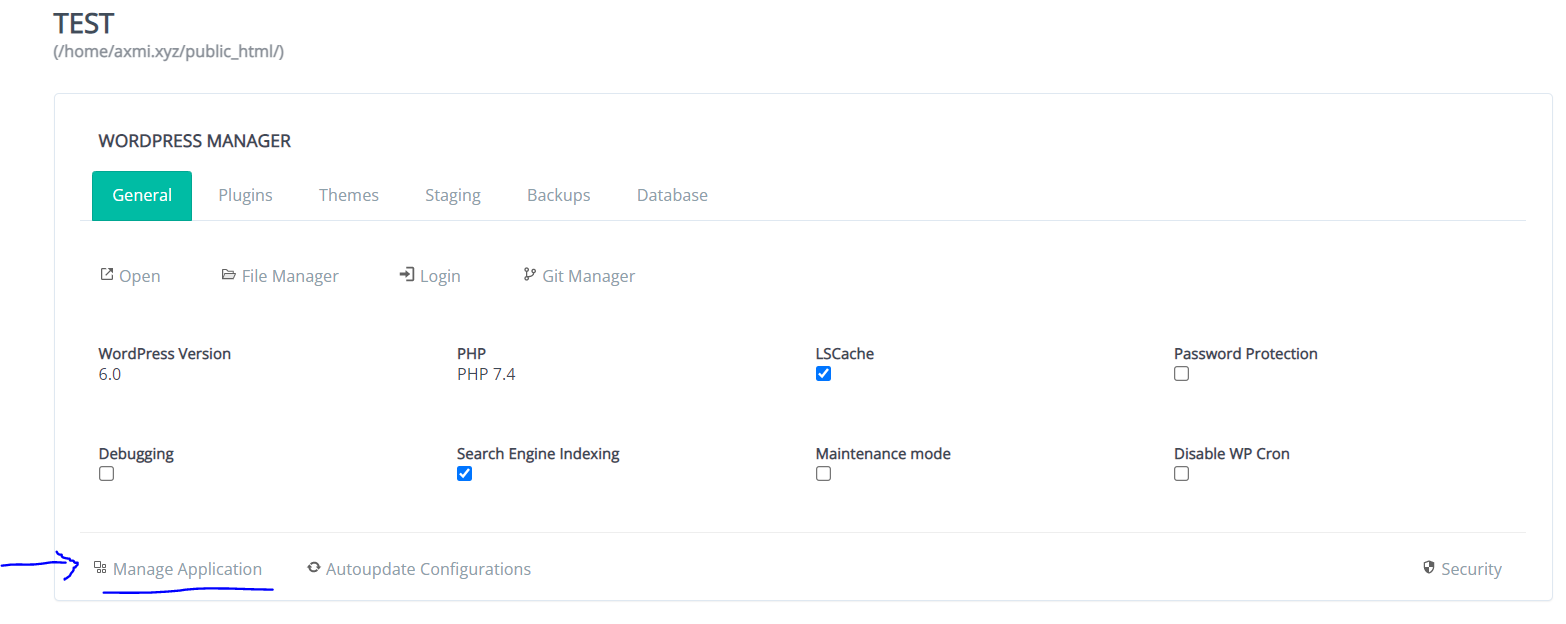Click the git branch icon beside Git Manager
The height and width of the screenshot is (624, 1566).
click(x=528, y=274)
